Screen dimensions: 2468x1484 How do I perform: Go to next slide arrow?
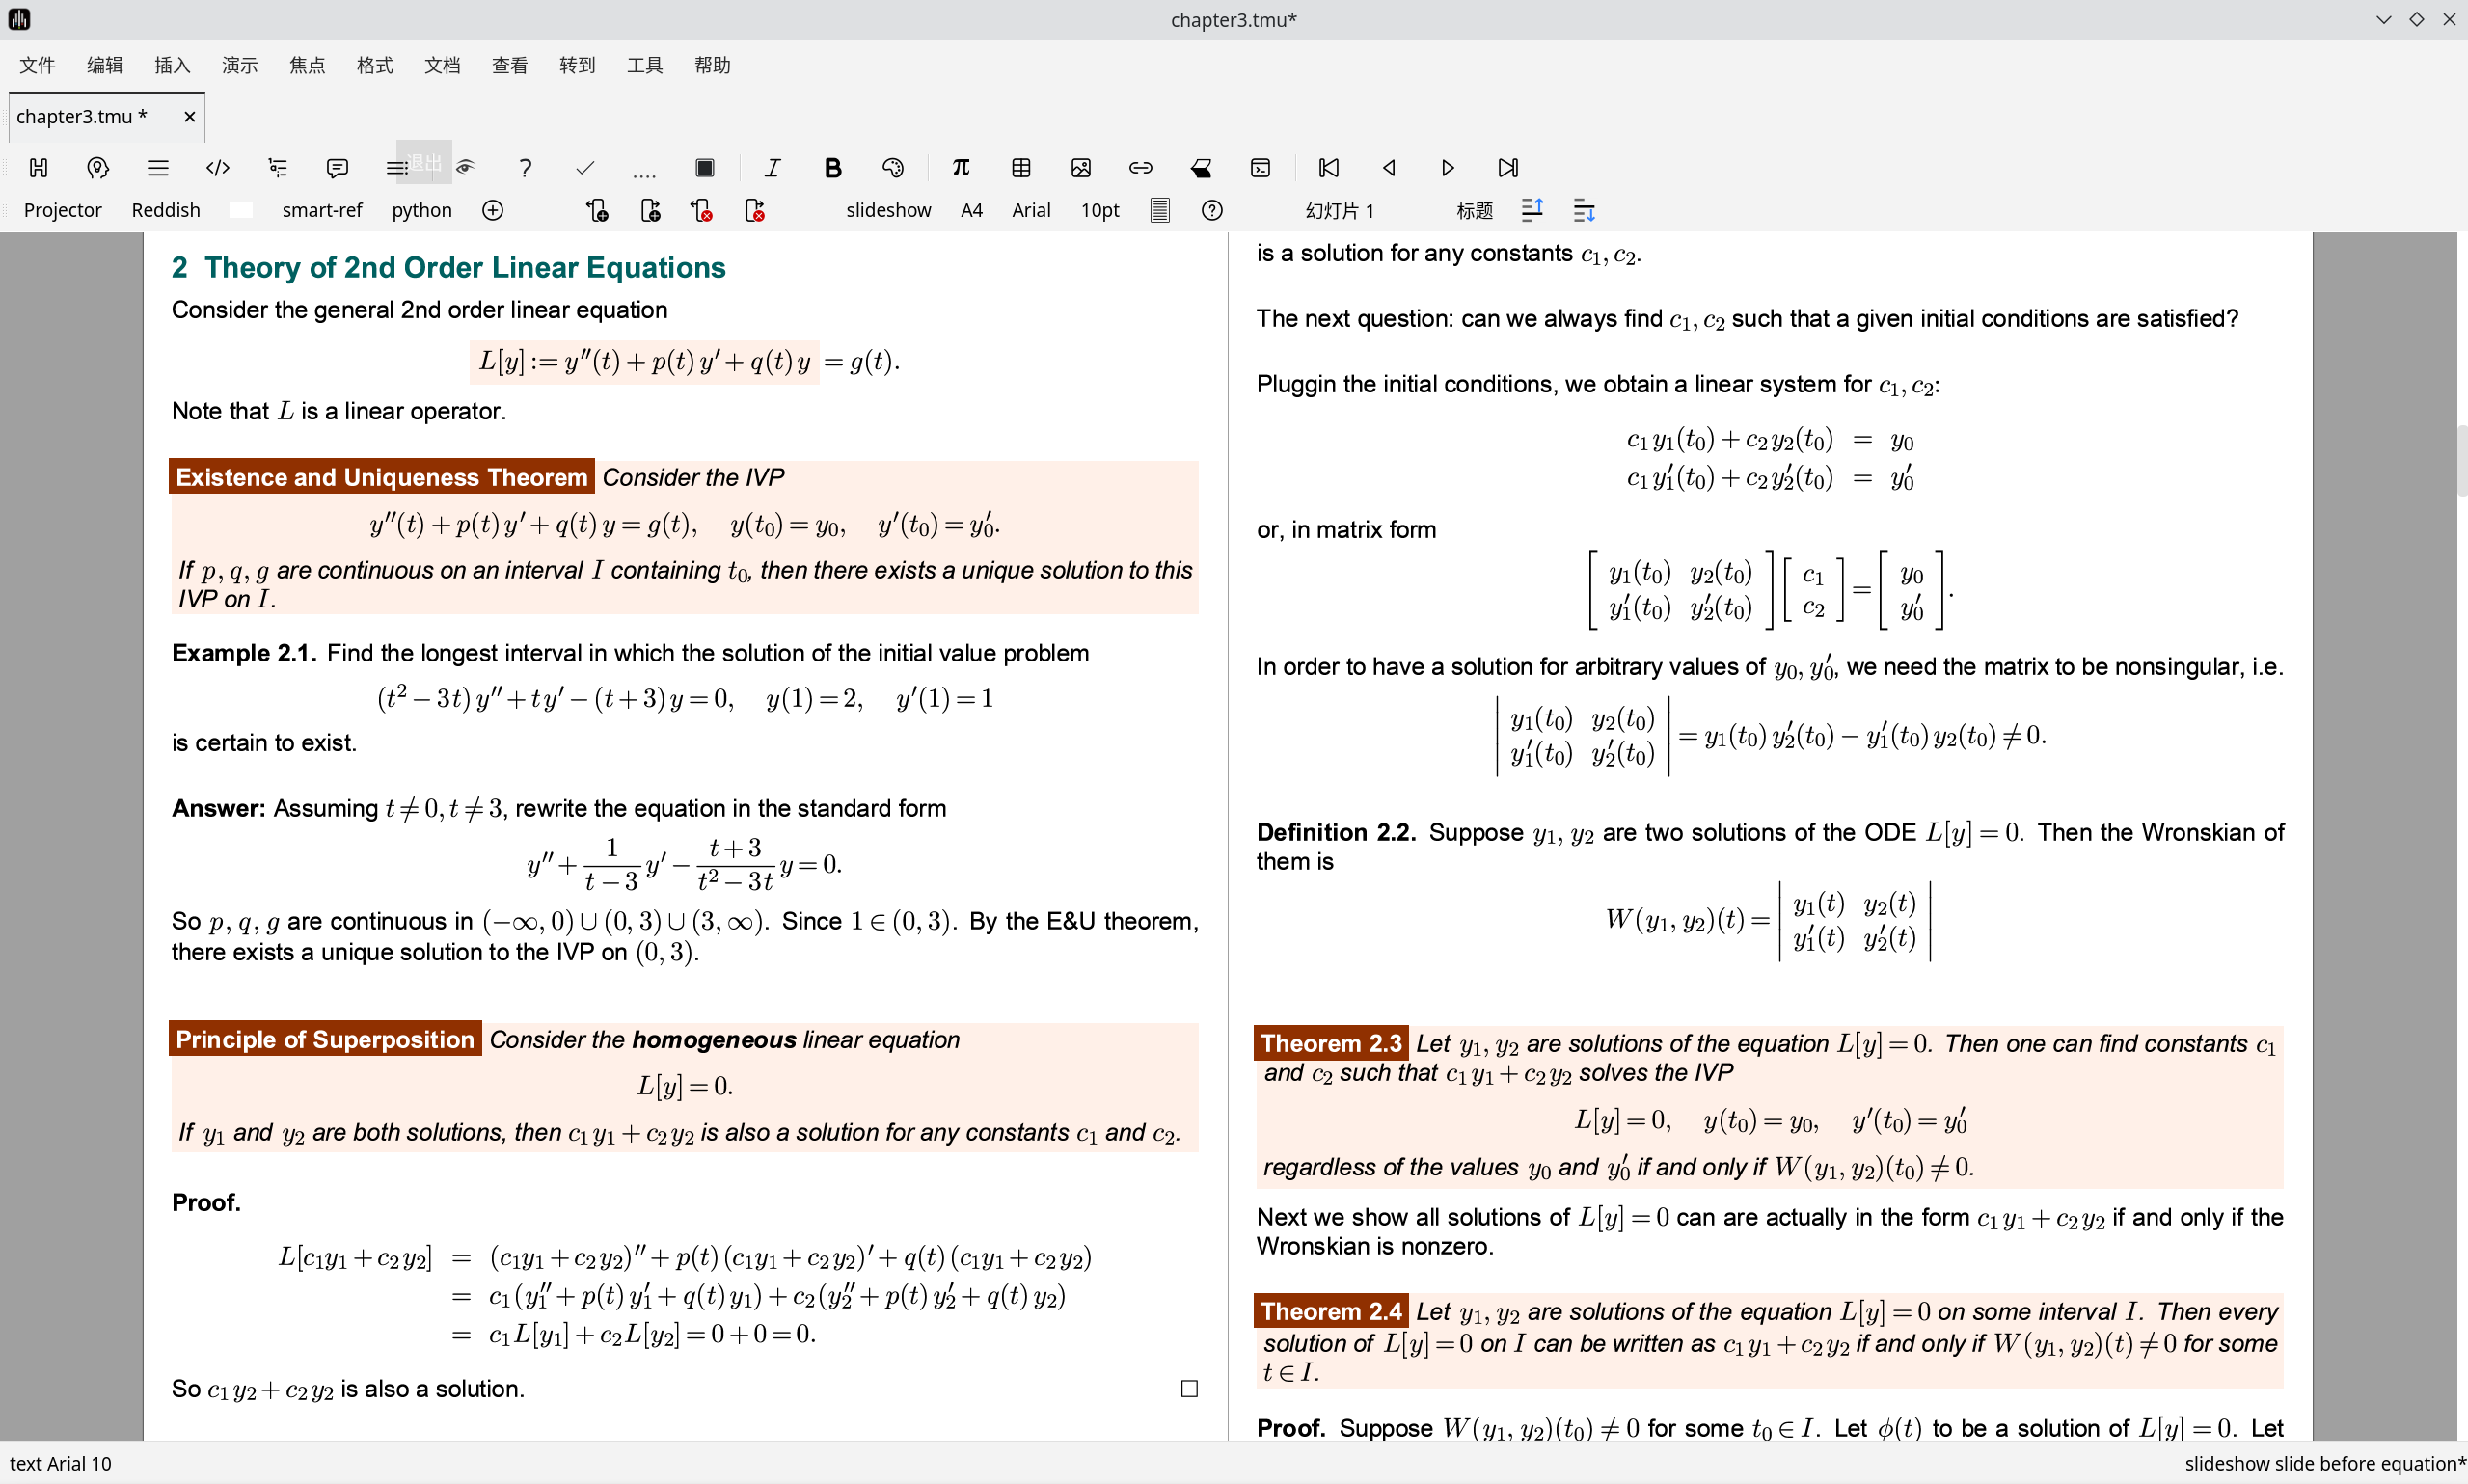point(1447,168)
